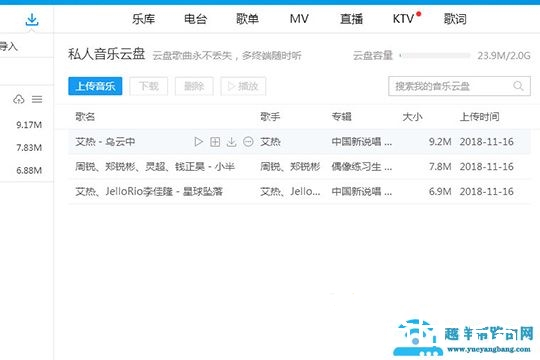The image size is (540, 360).
Task: Open the list menu icon in sidebar
Action: [x=37, y=100]
